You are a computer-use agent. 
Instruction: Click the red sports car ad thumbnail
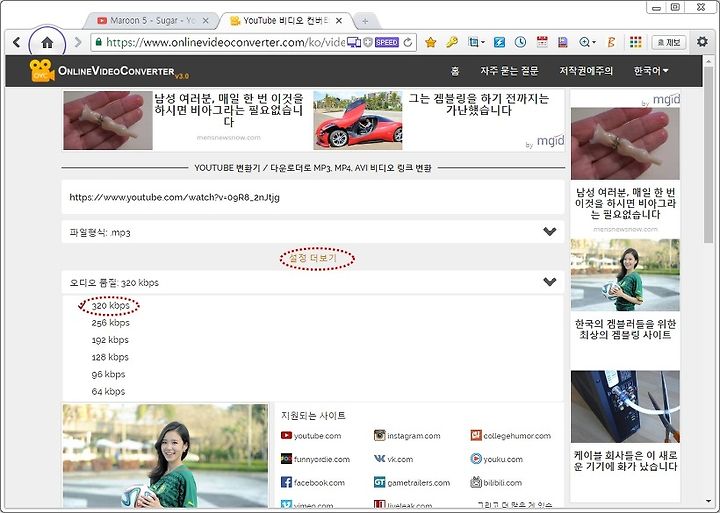pyautogui.click(x=358, y=120)
